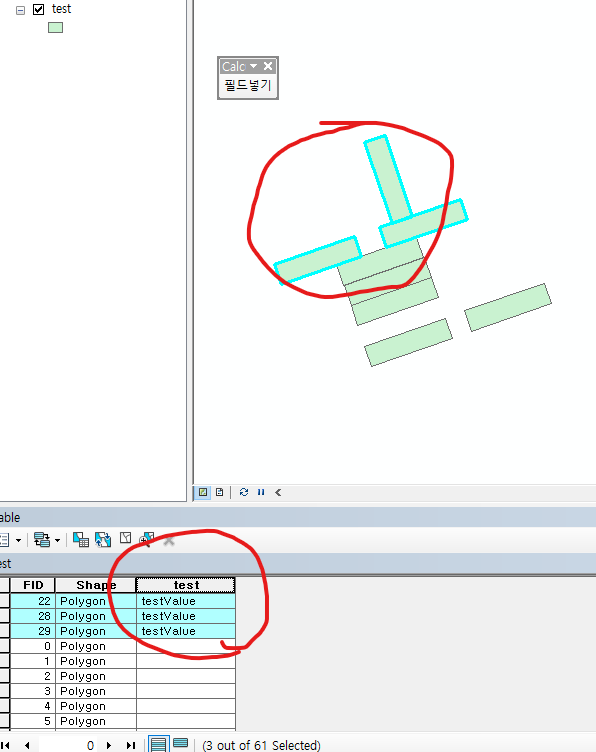Click Select By Attributes icon
The width and height of the screenshot is (596, 752).
pyautogui.click(x=81, y=540)
